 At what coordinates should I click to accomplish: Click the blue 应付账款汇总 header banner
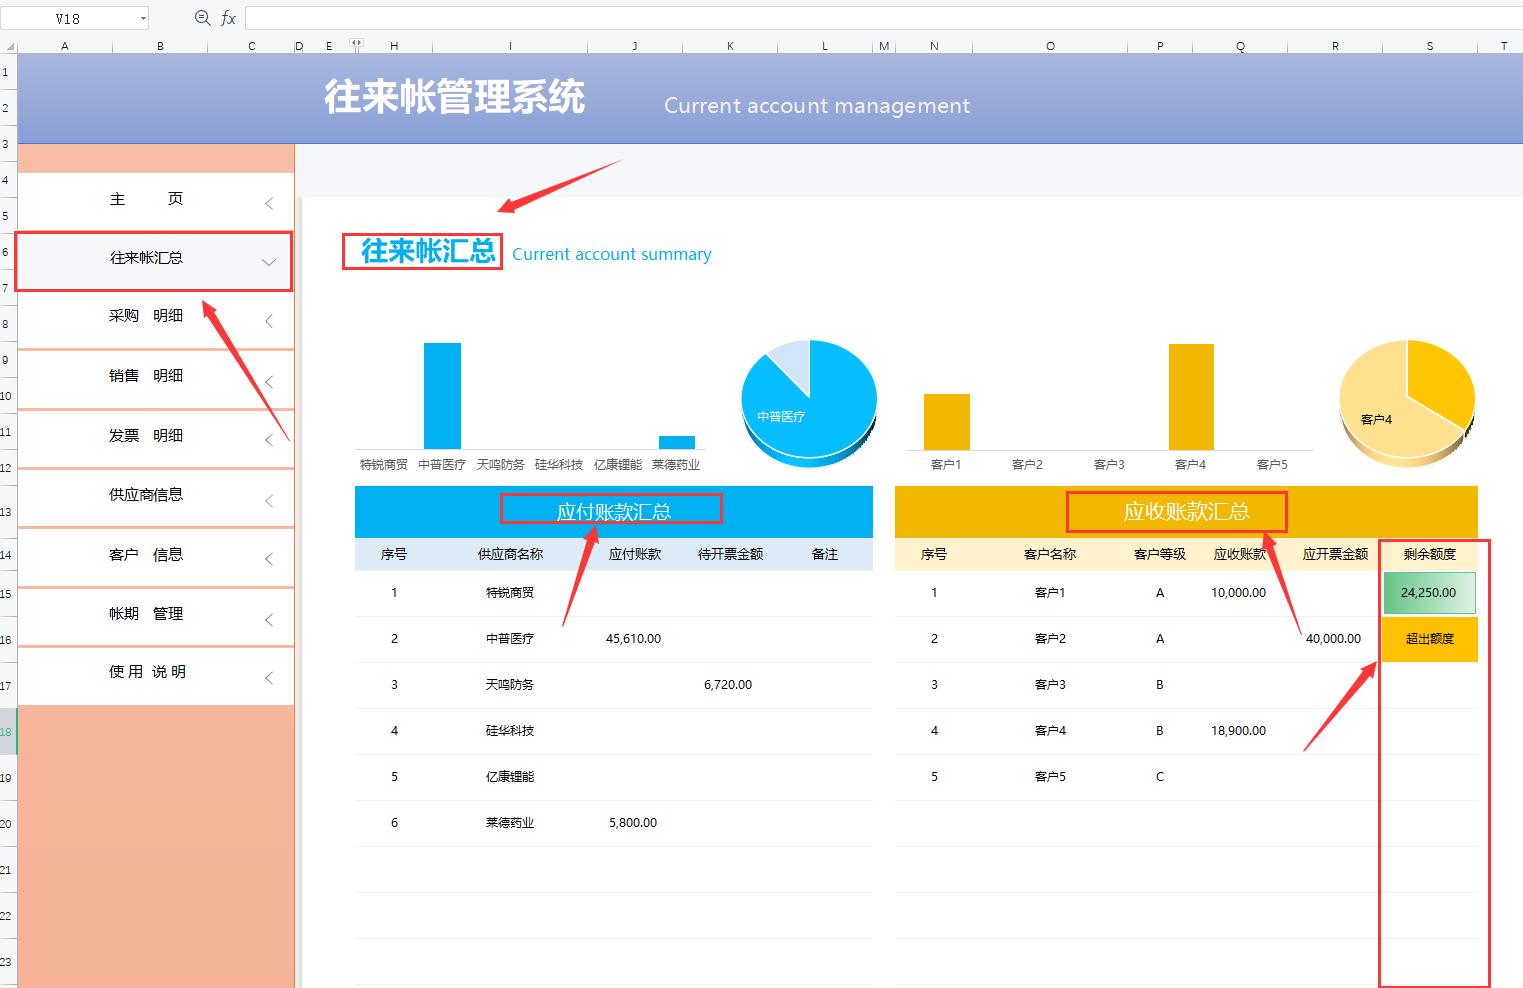(611, 509)
